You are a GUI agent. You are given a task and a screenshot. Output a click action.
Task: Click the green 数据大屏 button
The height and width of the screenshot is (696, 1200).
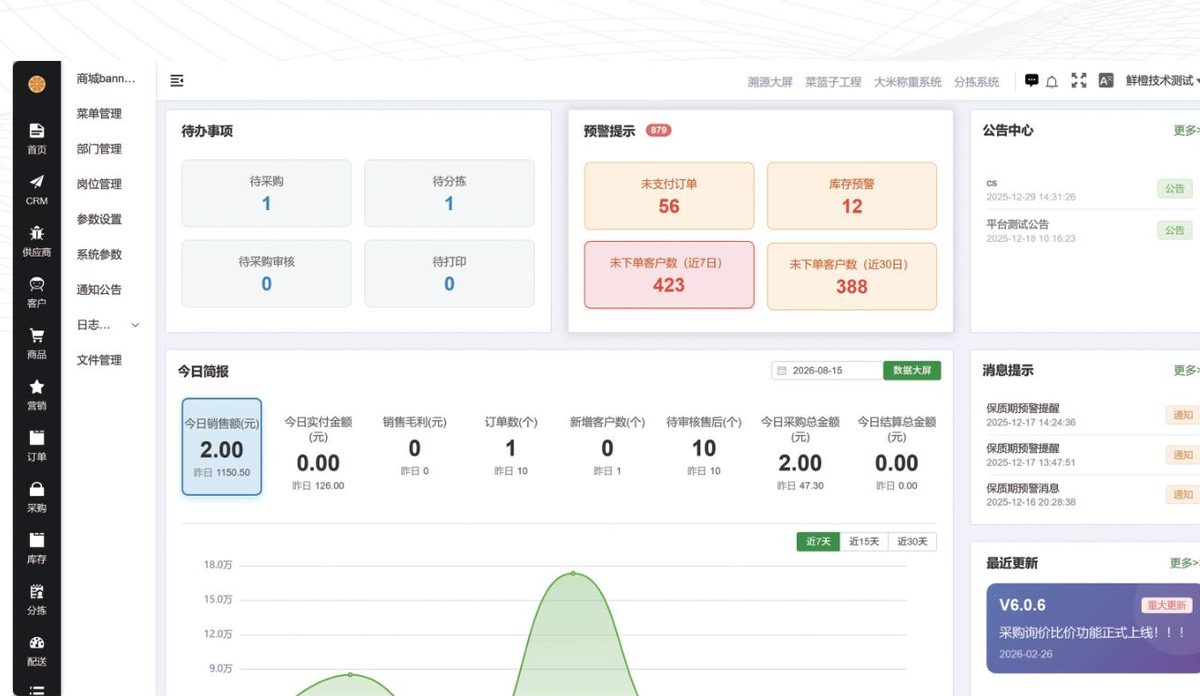pyautogui.click(x=912, y=370)
